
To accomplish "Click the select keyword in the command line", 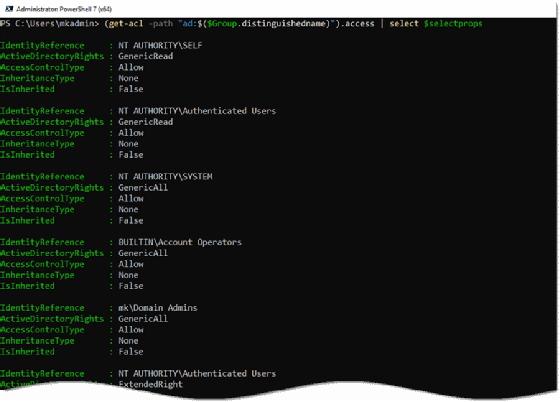I will coord(404,24).
